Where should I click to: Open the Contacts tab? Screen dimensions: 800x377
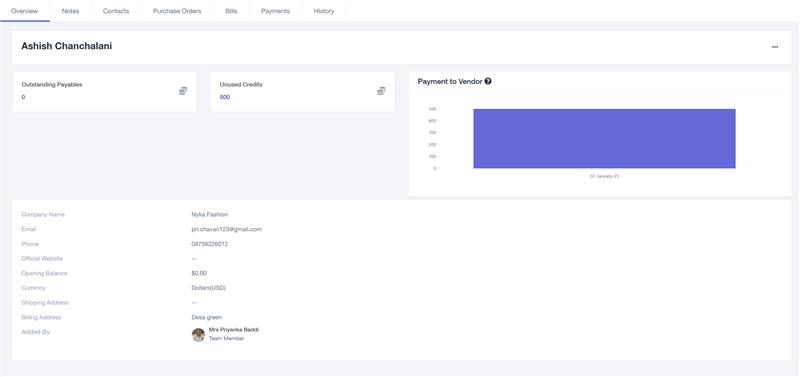(116, 11)
